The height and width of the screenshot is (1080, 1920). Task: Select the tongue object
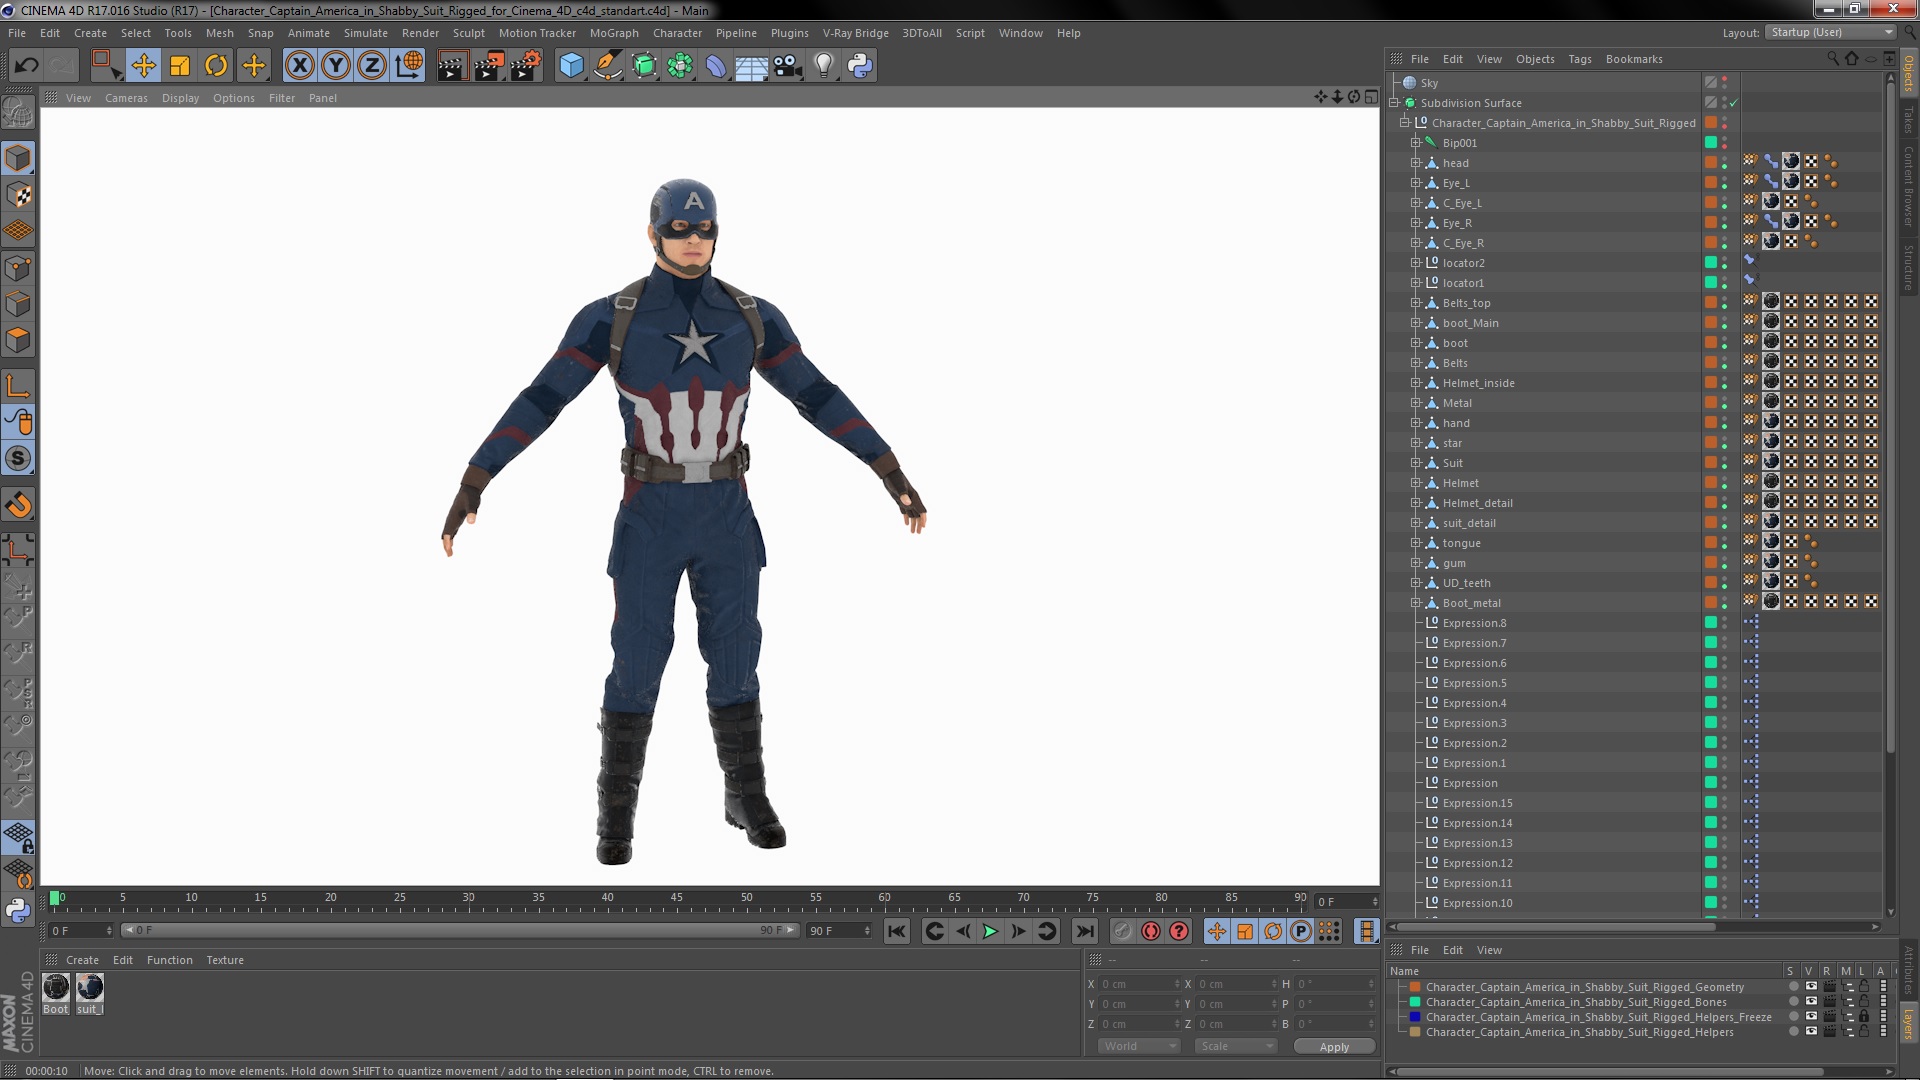tap(1461, 543)
